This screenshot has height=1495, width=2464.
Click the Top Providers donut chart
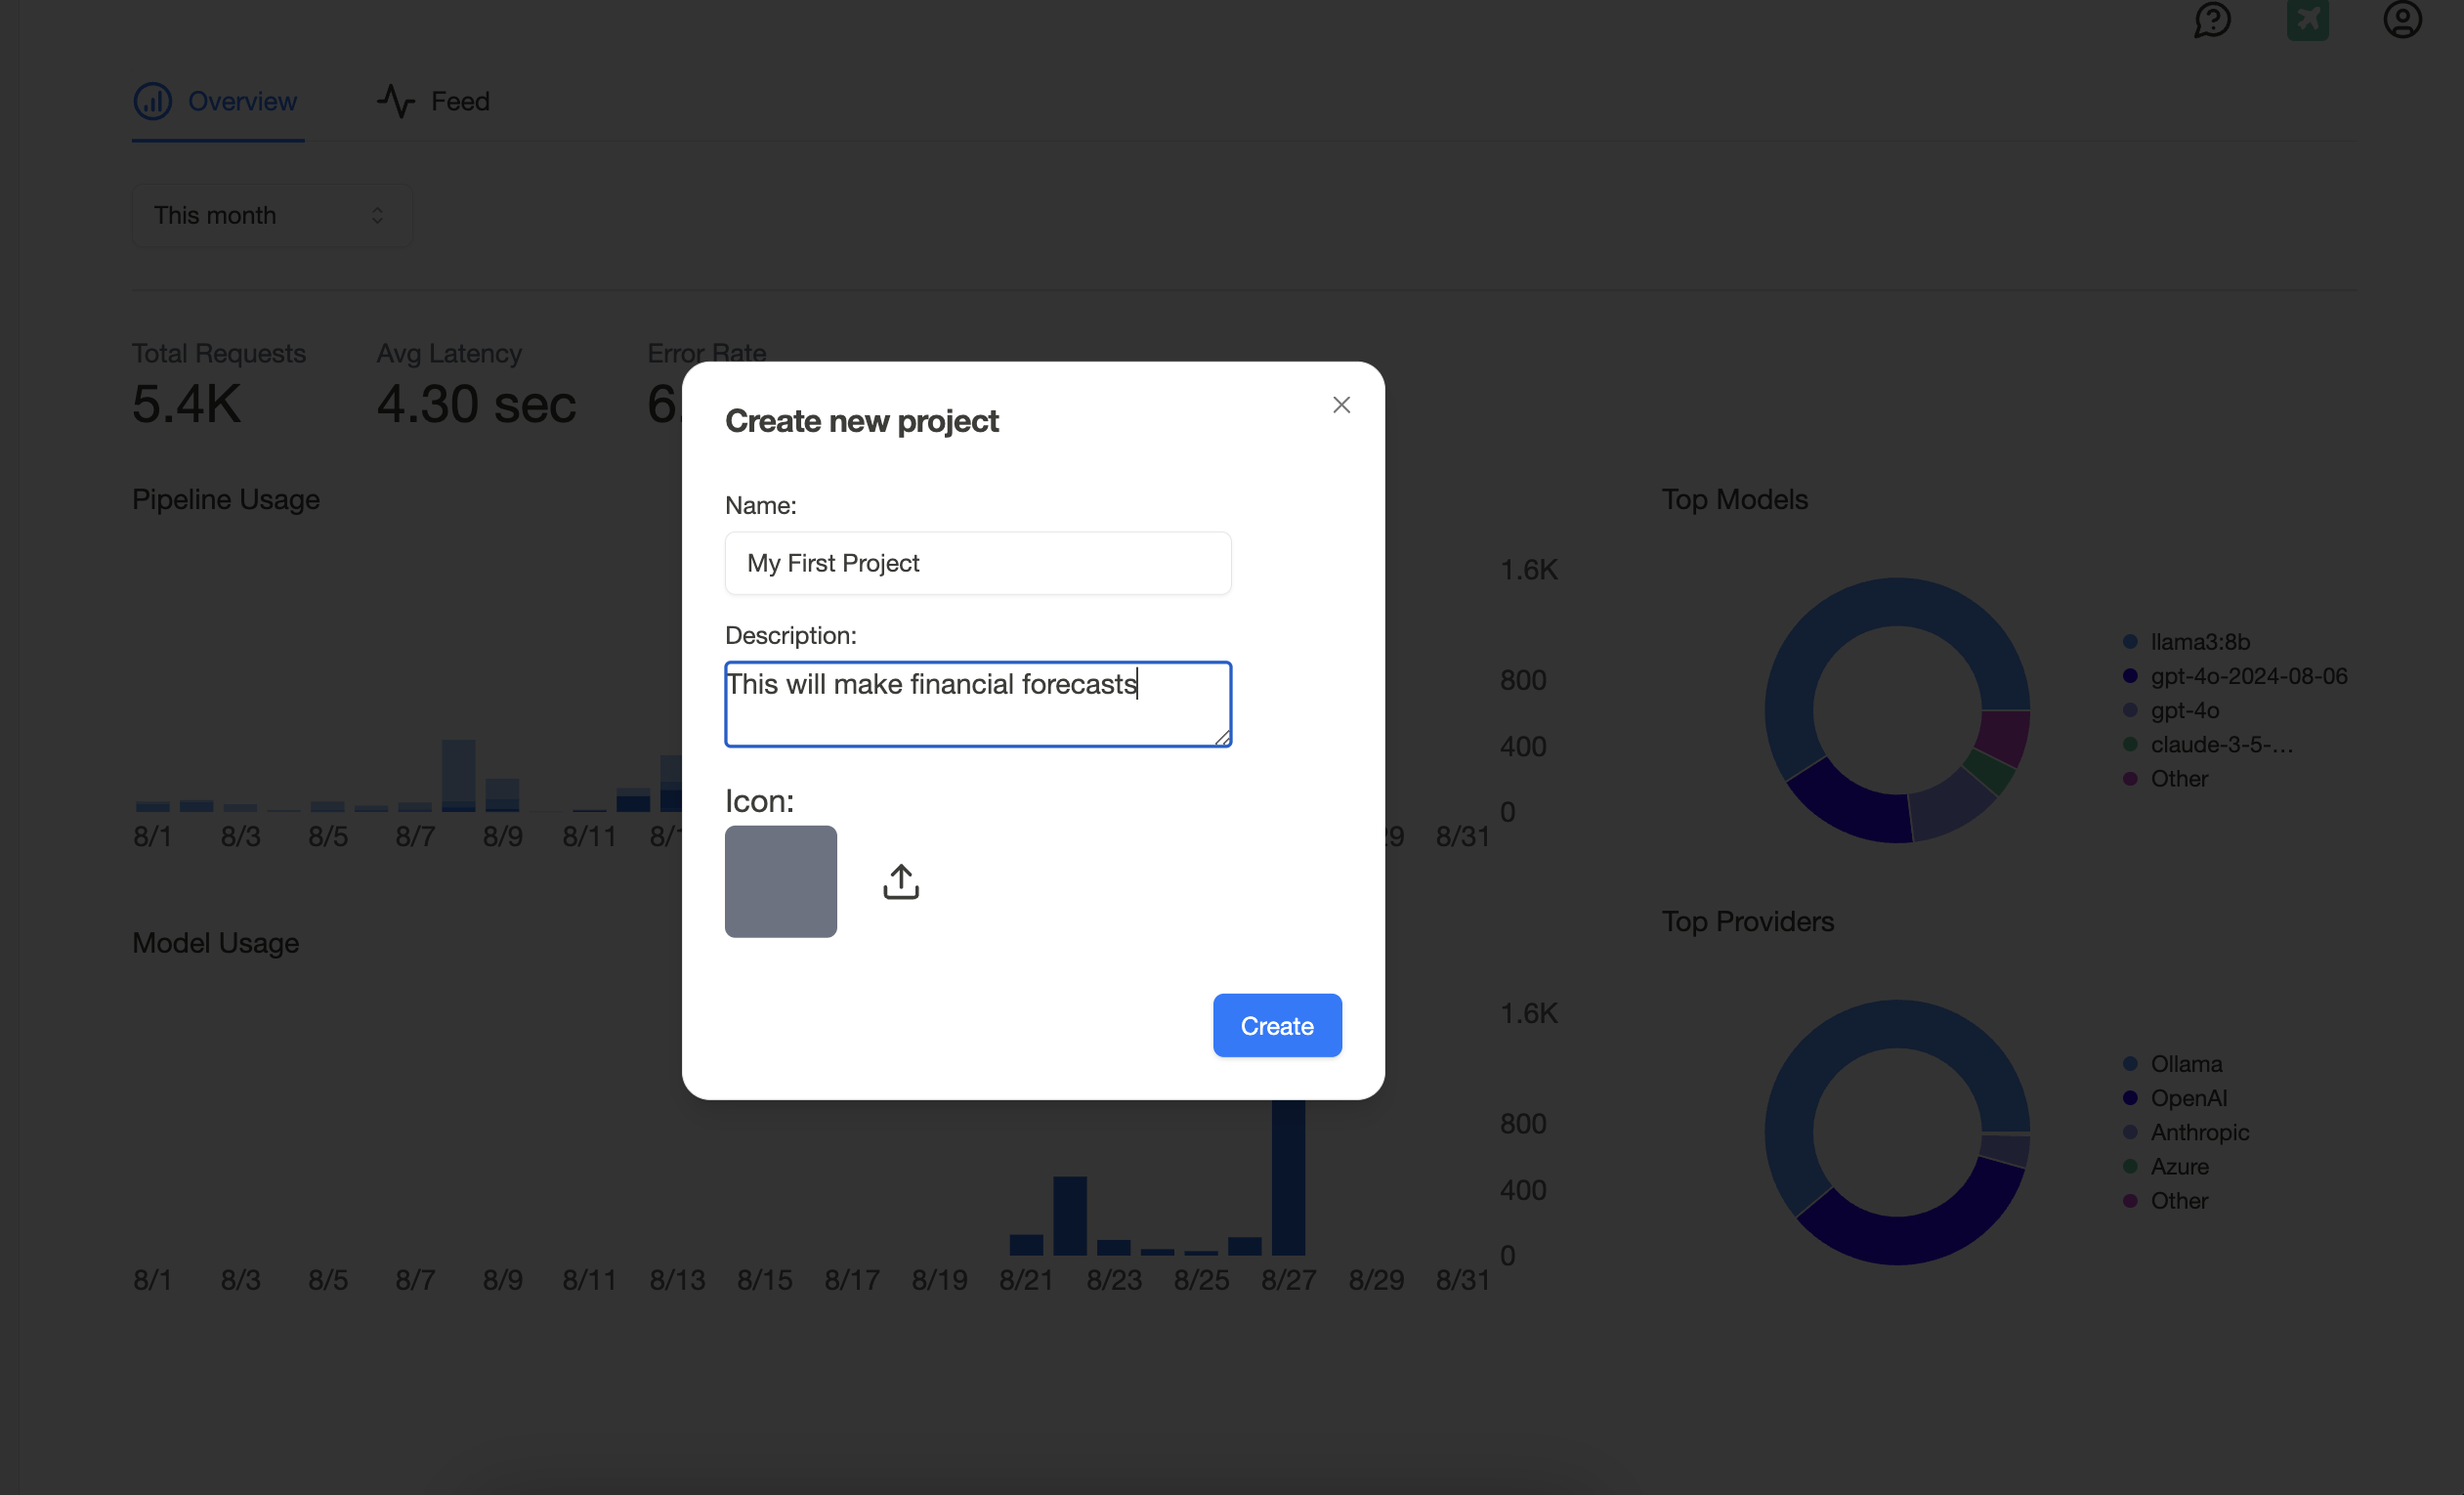click(1897, 1132)
